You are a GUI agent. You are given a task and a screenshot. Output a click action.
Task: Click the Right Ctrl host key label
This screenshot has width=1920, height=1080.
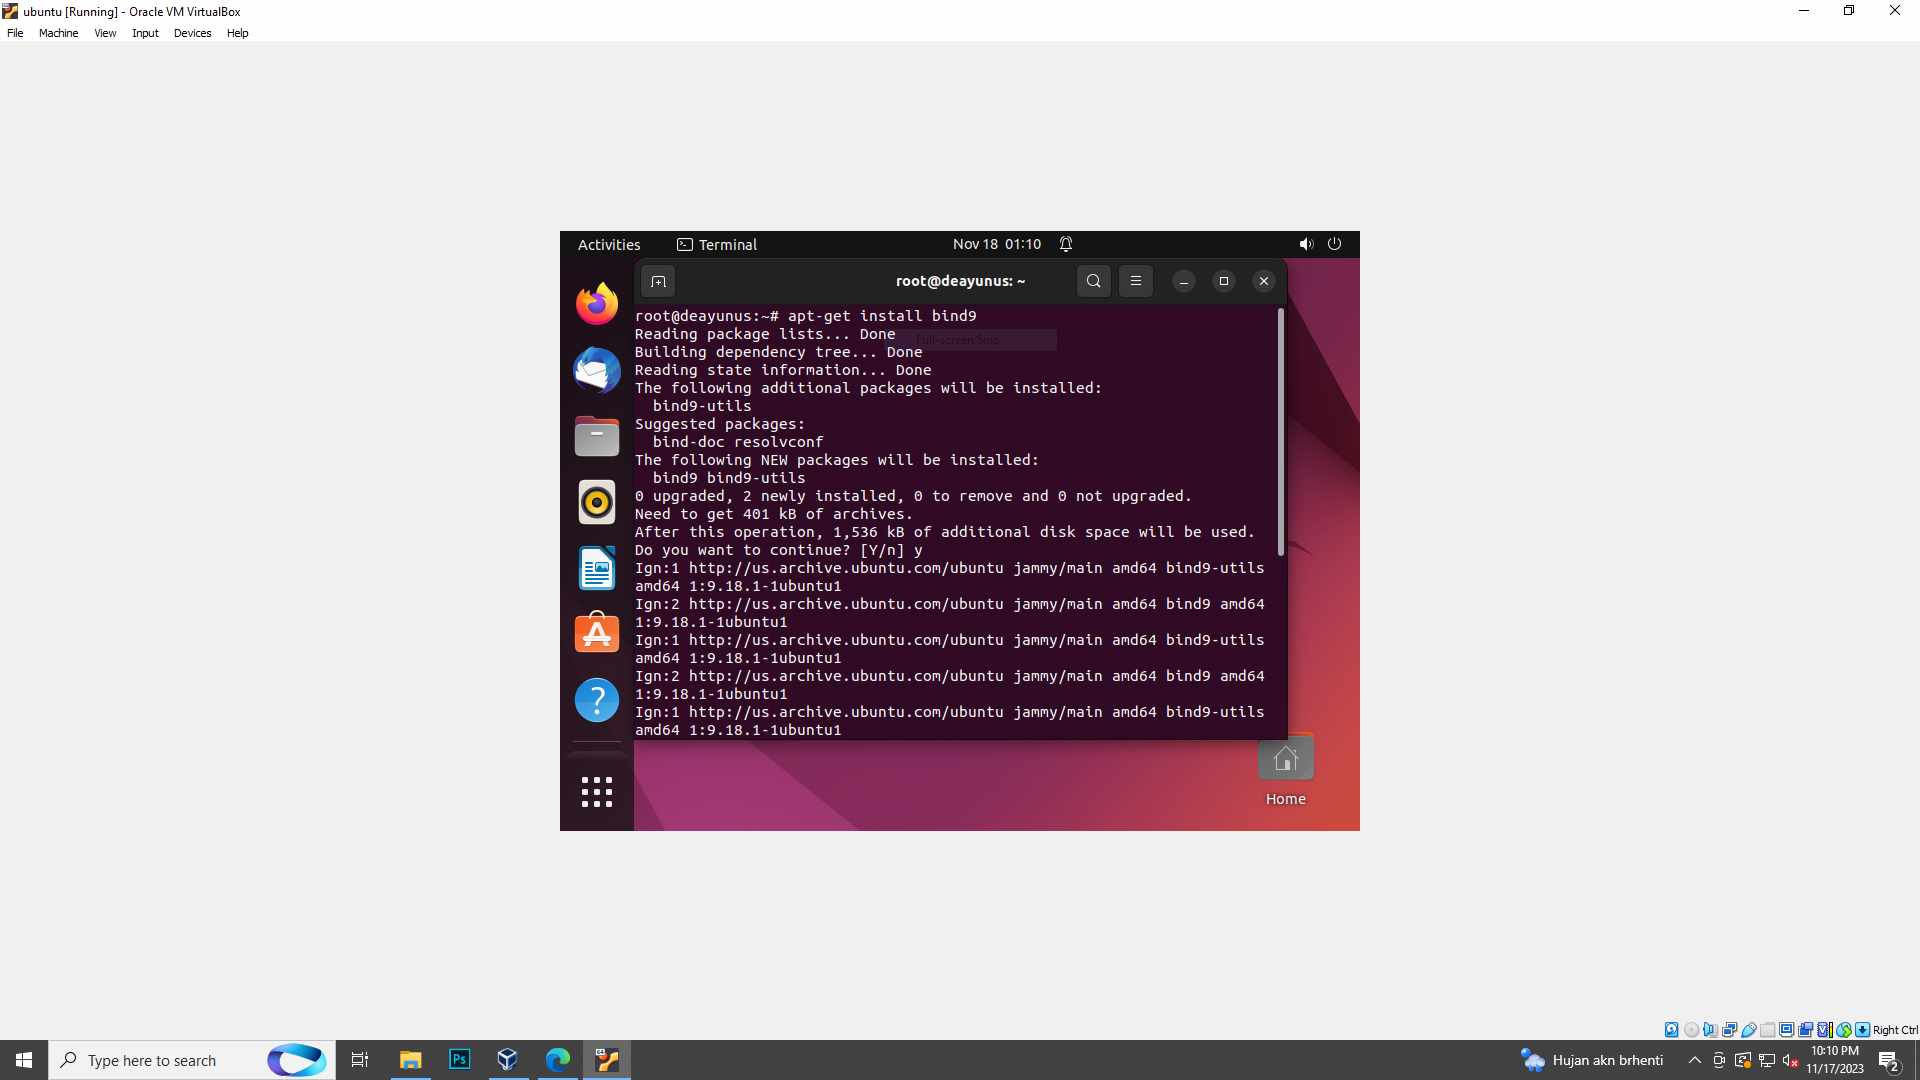point(1896,1030)
